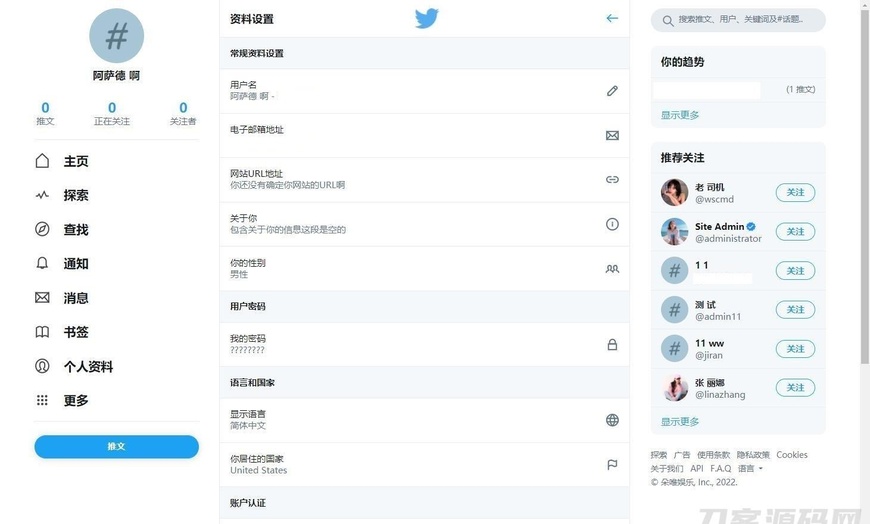Open the 语言 dropdown in footer
Screen dimensions: 870x524
(x=750, y=468)
